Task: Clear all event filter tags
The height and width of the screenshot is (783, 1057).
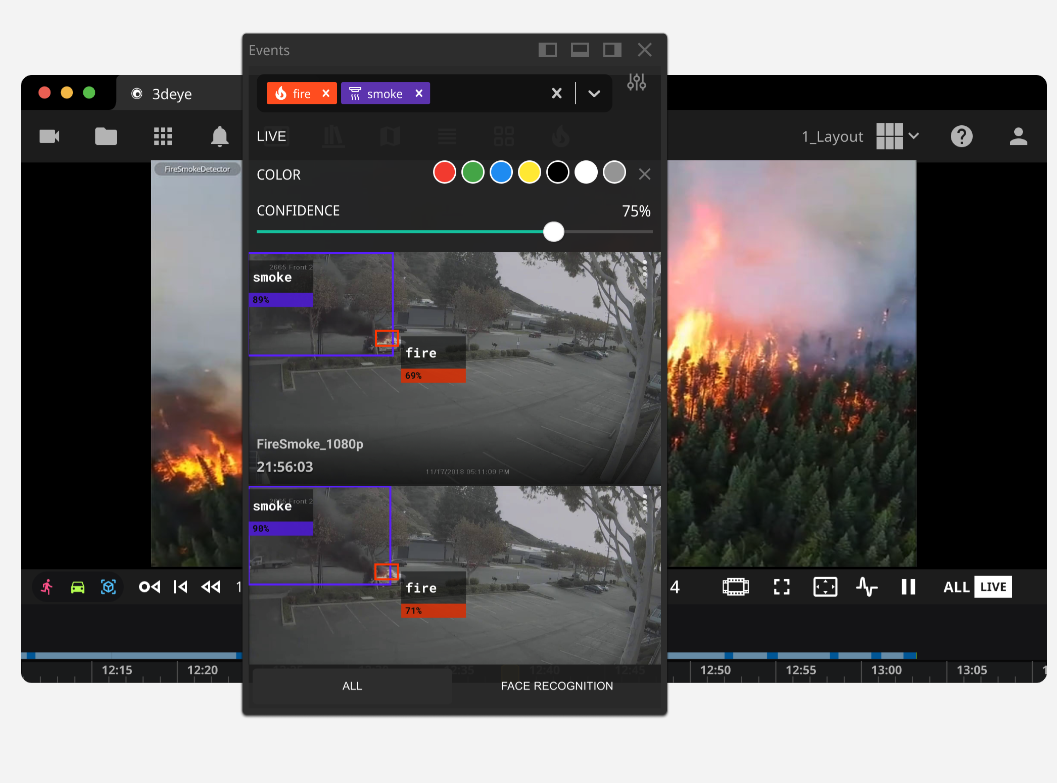Action: click(556, 93)
